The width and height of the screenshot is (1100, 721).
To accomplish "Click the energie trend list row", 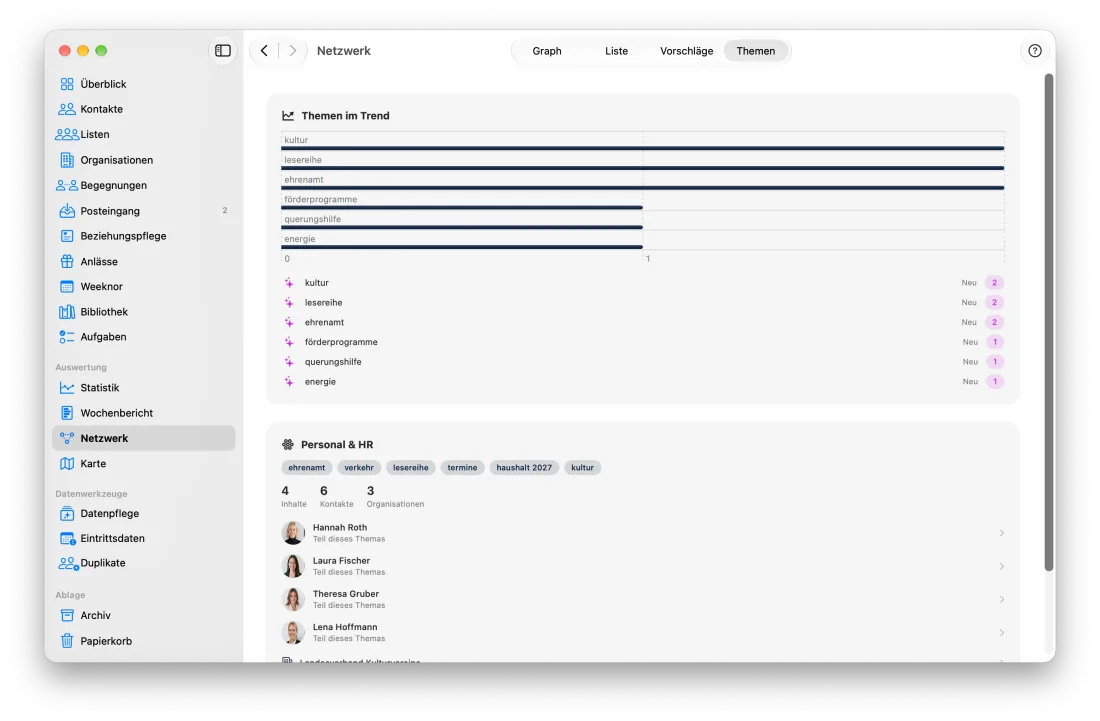I will click(x=643, y=382).
